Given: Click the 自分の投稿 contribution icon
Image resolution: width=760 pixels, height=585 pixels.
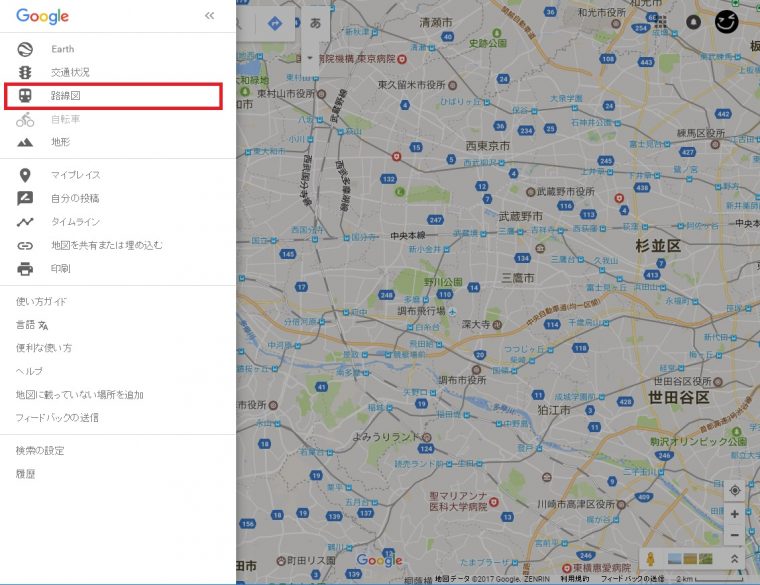Looking at the screenshot, I should click(x=25, y=198).
